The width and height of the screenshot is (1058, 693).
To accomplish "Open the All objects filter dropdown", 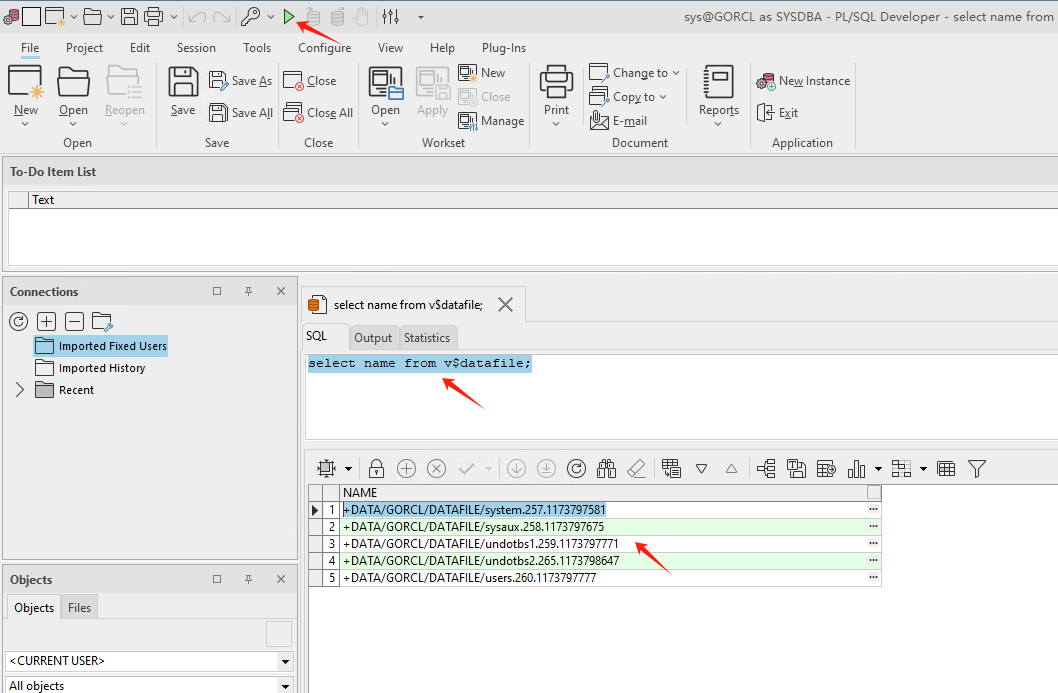I will tap(285, 686).
